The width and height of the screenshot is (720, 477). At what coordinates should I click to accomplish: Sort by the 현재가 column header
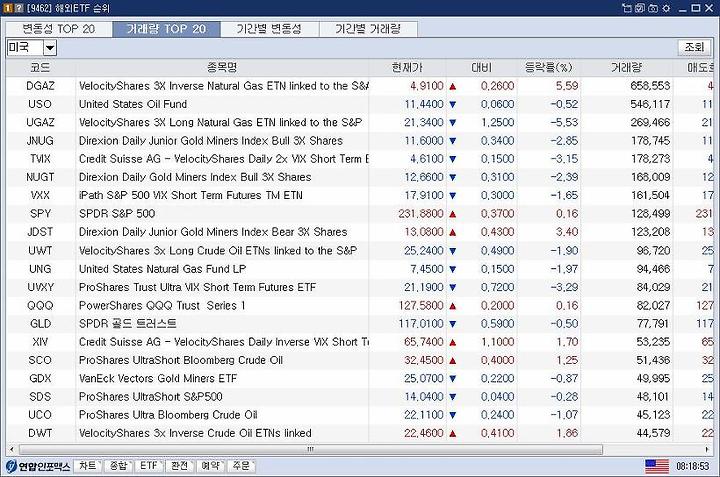[407, 67]
